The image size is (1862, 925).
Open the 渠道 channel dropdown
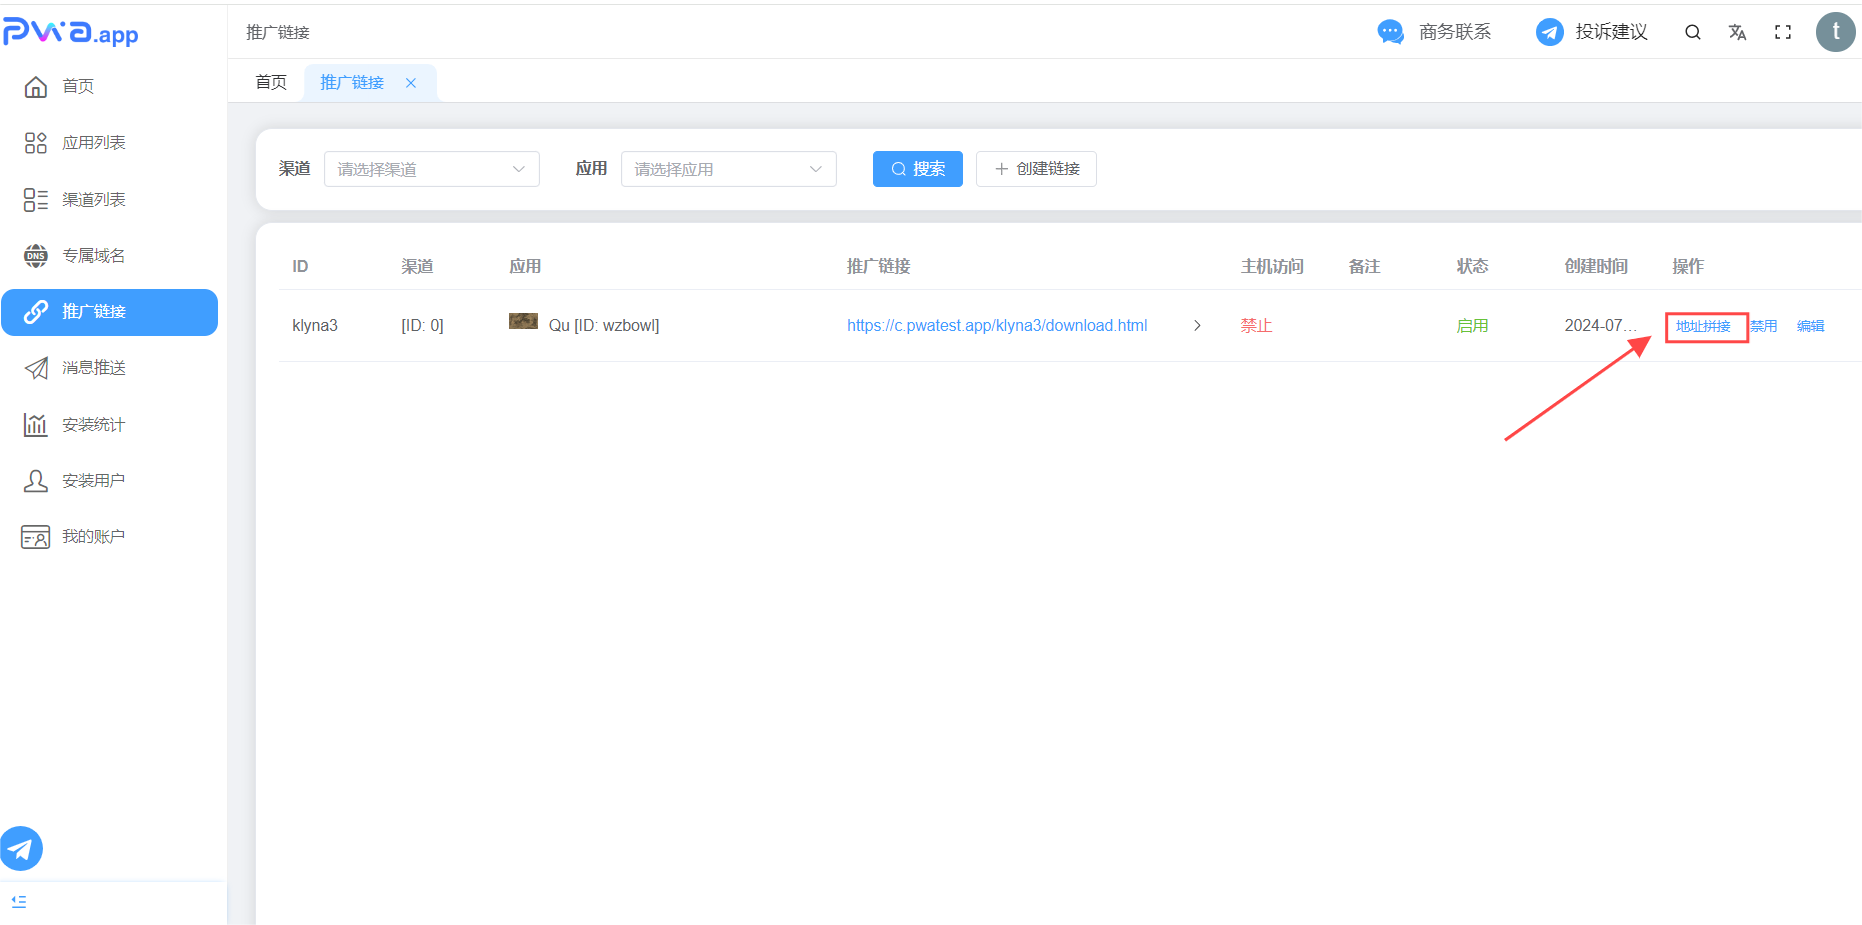pos(431,169)
